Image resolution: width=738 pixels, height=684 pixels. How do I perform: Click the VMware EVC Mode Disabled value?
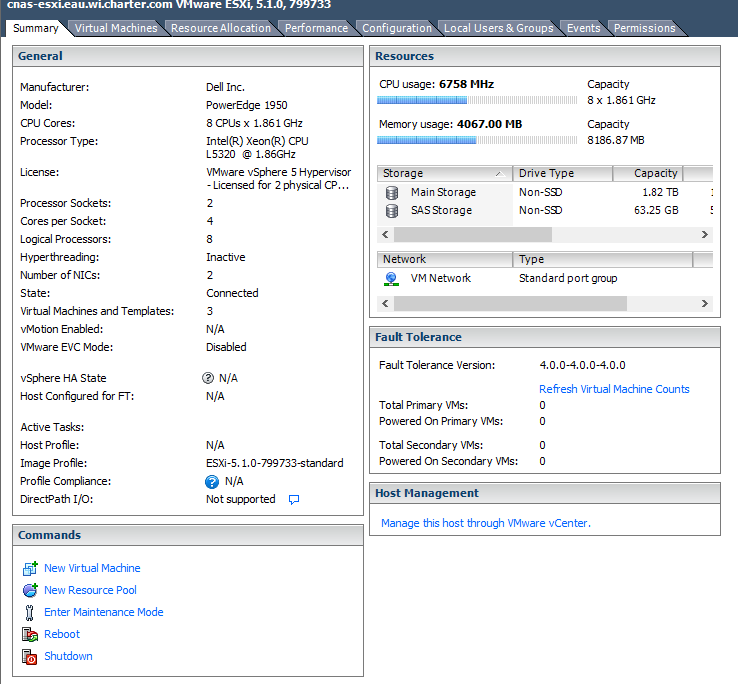tap(226, 347)
